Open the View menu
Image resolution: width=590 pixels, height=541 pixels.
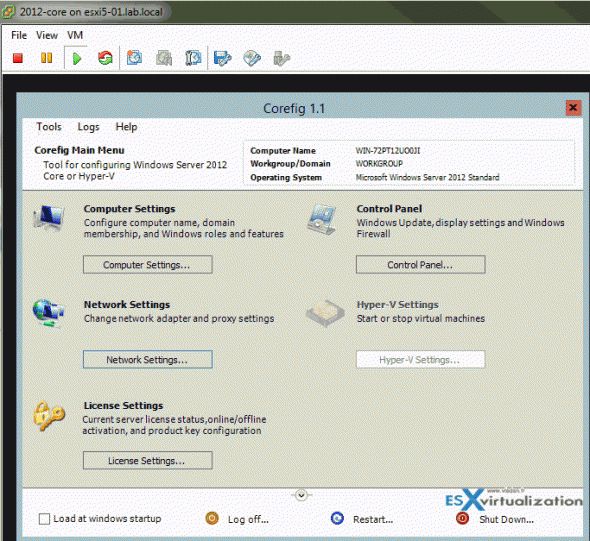(x=47, y=35)
